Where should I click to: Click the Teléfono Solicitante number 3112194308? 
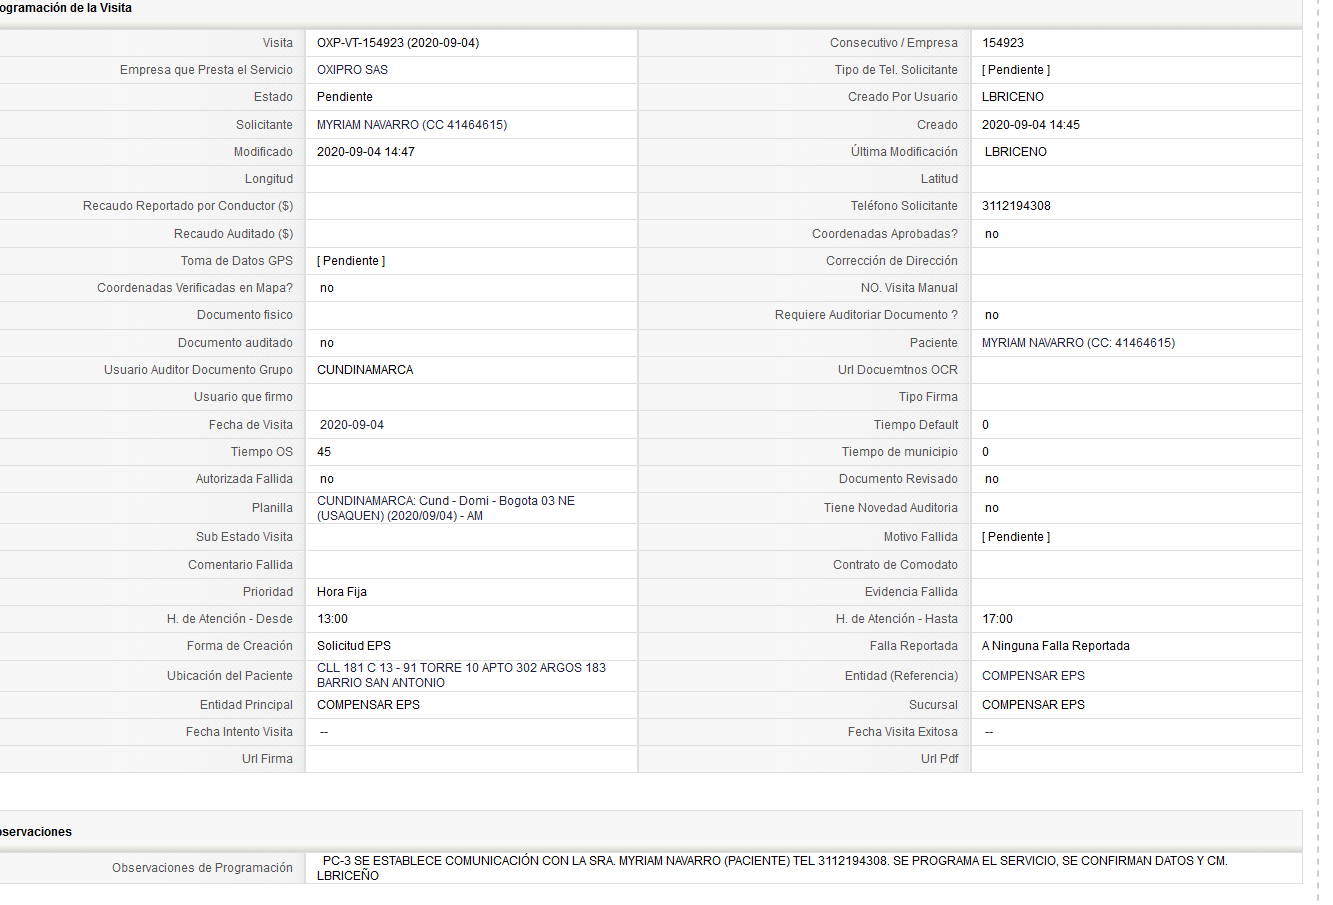[1016, 206]
